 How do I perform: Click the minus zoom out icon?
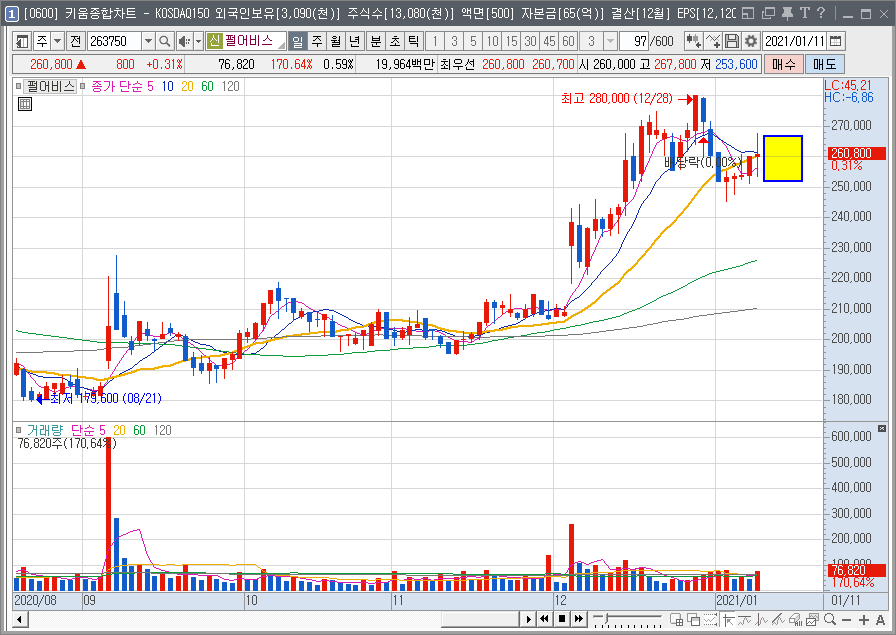click(x=847, y=620)
